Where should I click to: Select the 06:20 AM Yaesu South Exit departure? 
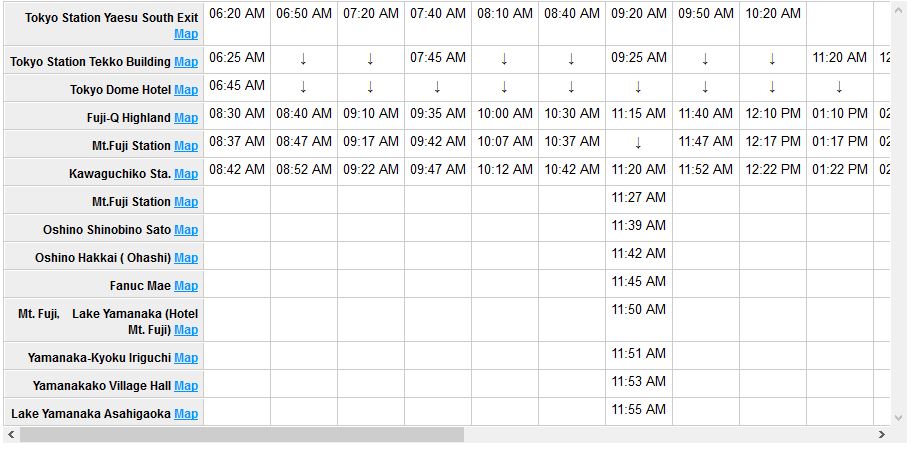click(236, 13)
